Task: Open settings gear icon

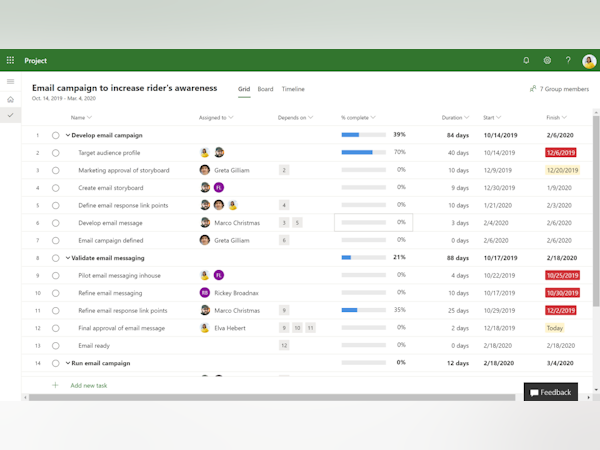Action: (x=547, y=60)
